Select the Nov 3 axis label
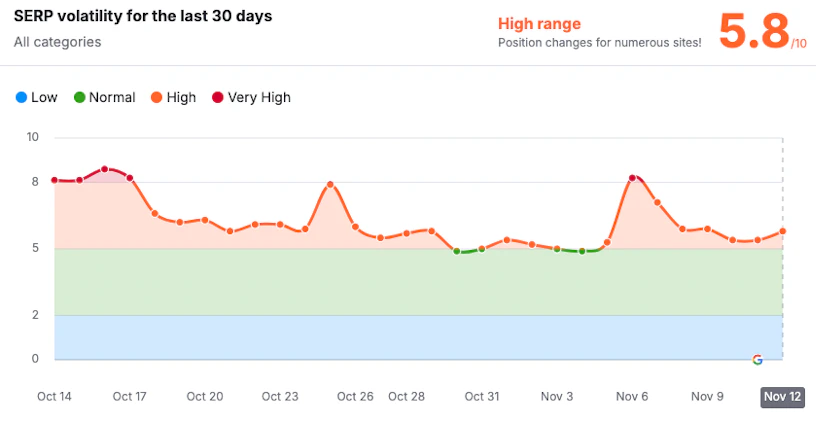The height and width of the screenshot is (422, 816). pyautogui.click(x=557, y=397)
